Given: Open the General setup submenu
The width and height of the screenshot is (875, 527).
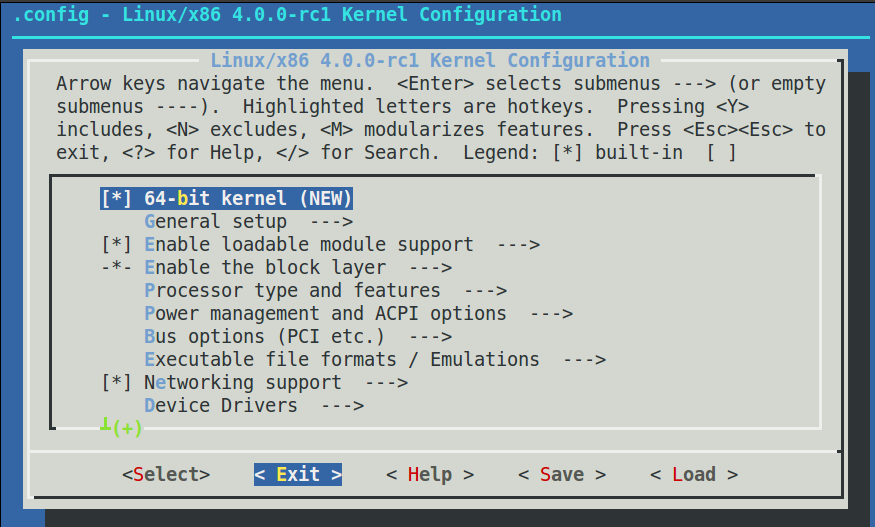Looking at the screenshot, I should point(215,221).
